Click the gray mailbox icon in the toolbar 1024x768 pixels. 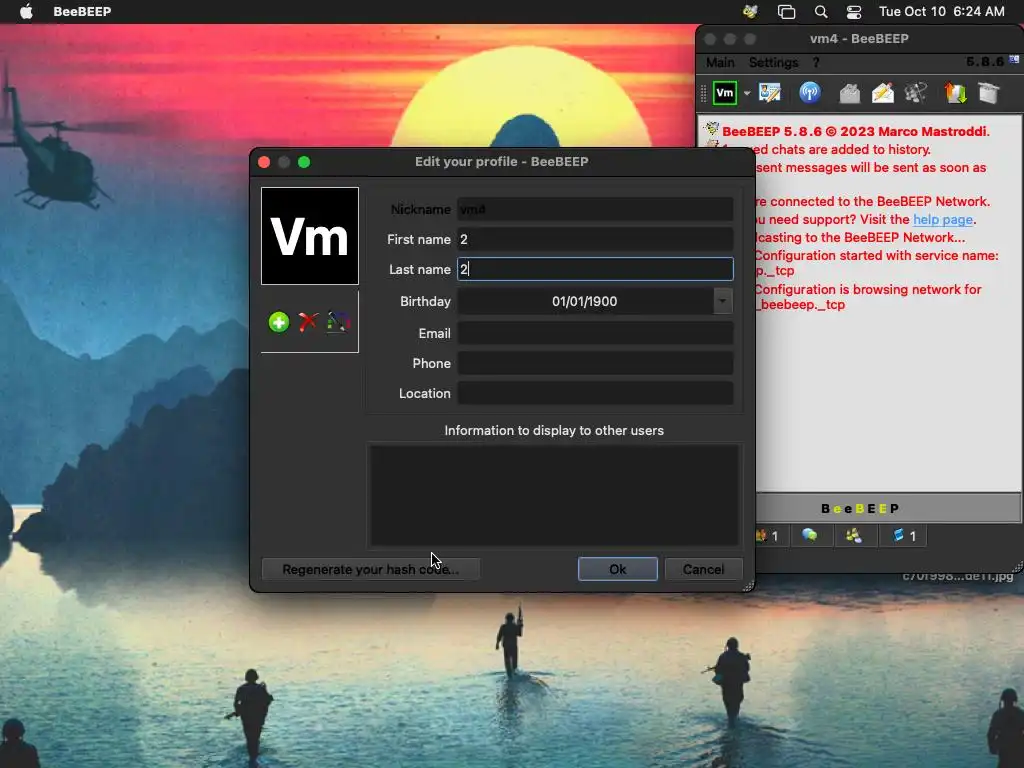click(x=849, y=93)
